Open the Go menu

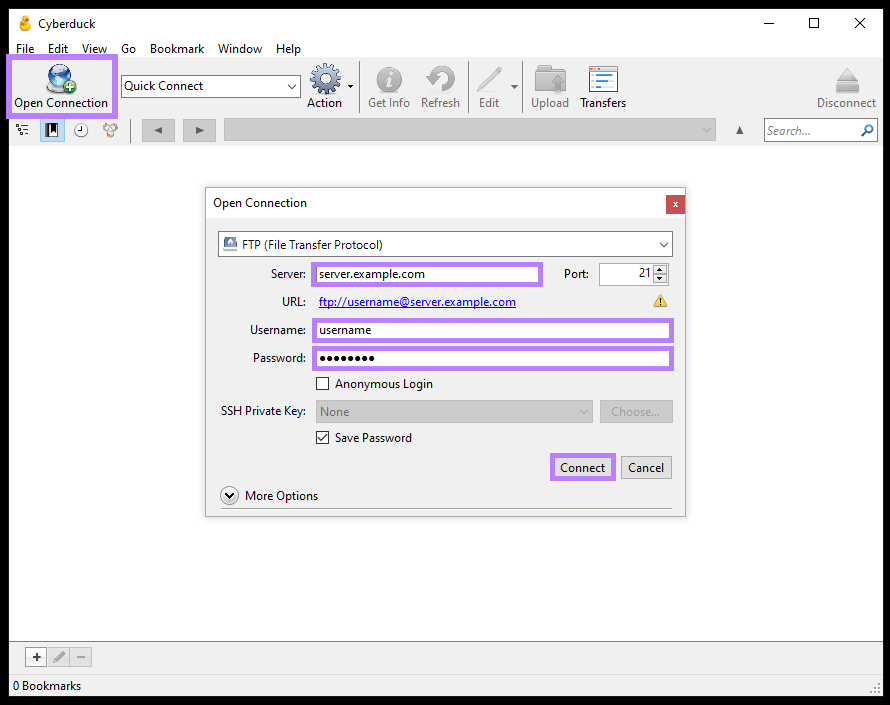coord(128,48)
